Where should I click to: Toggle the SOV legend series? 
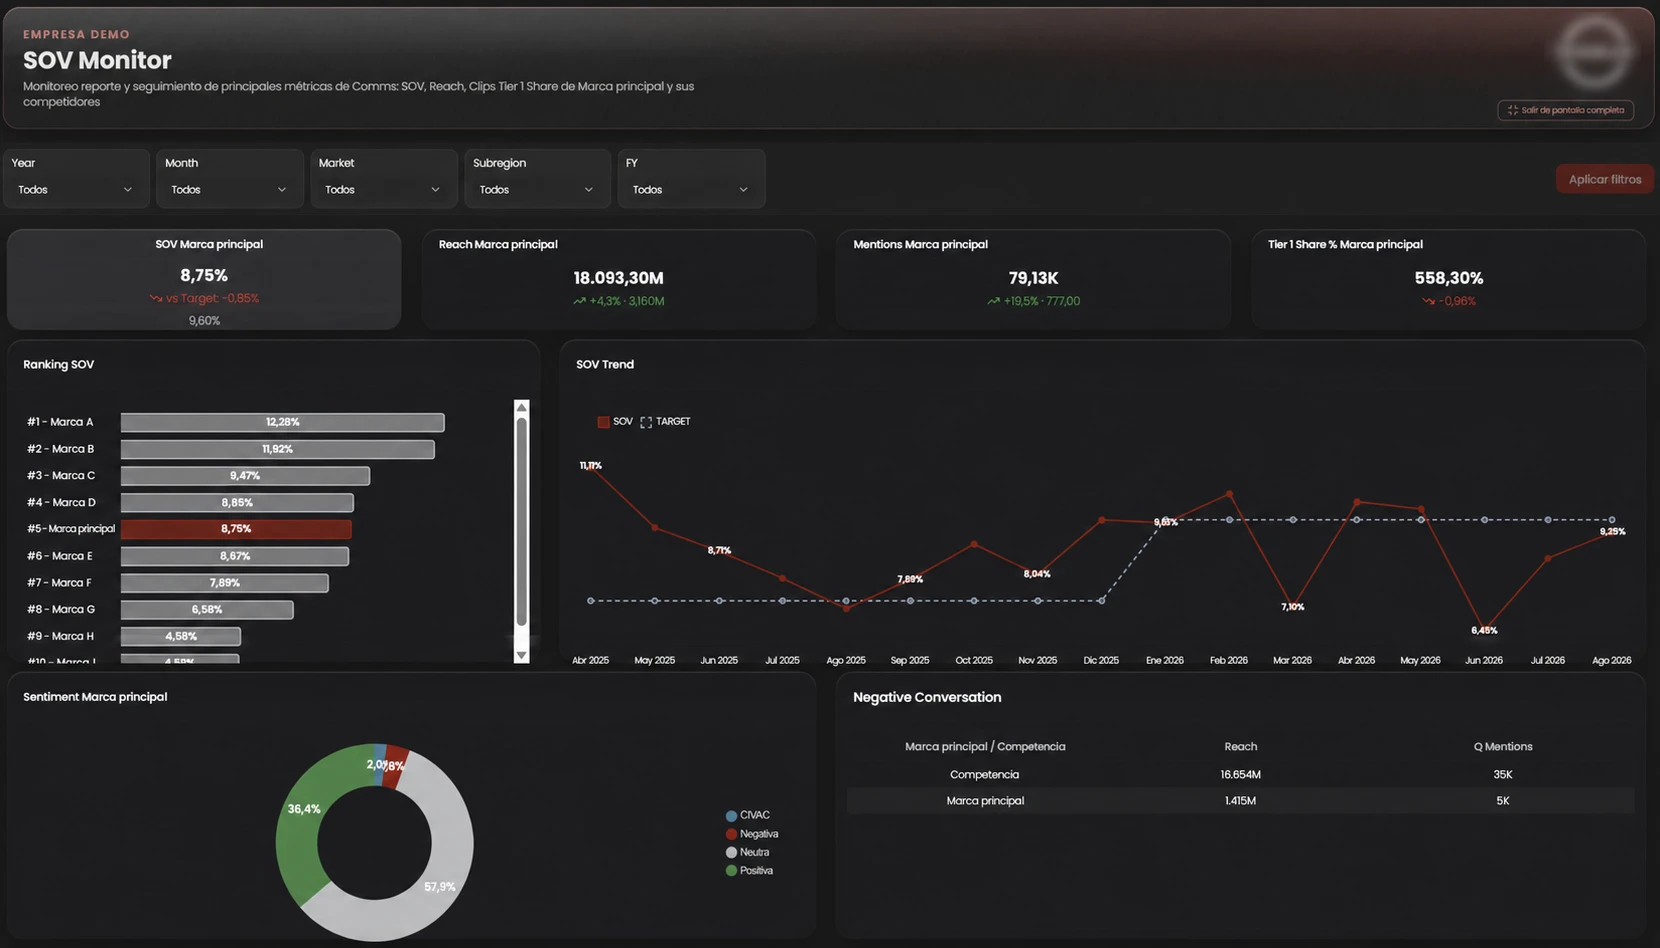[615, 422]
